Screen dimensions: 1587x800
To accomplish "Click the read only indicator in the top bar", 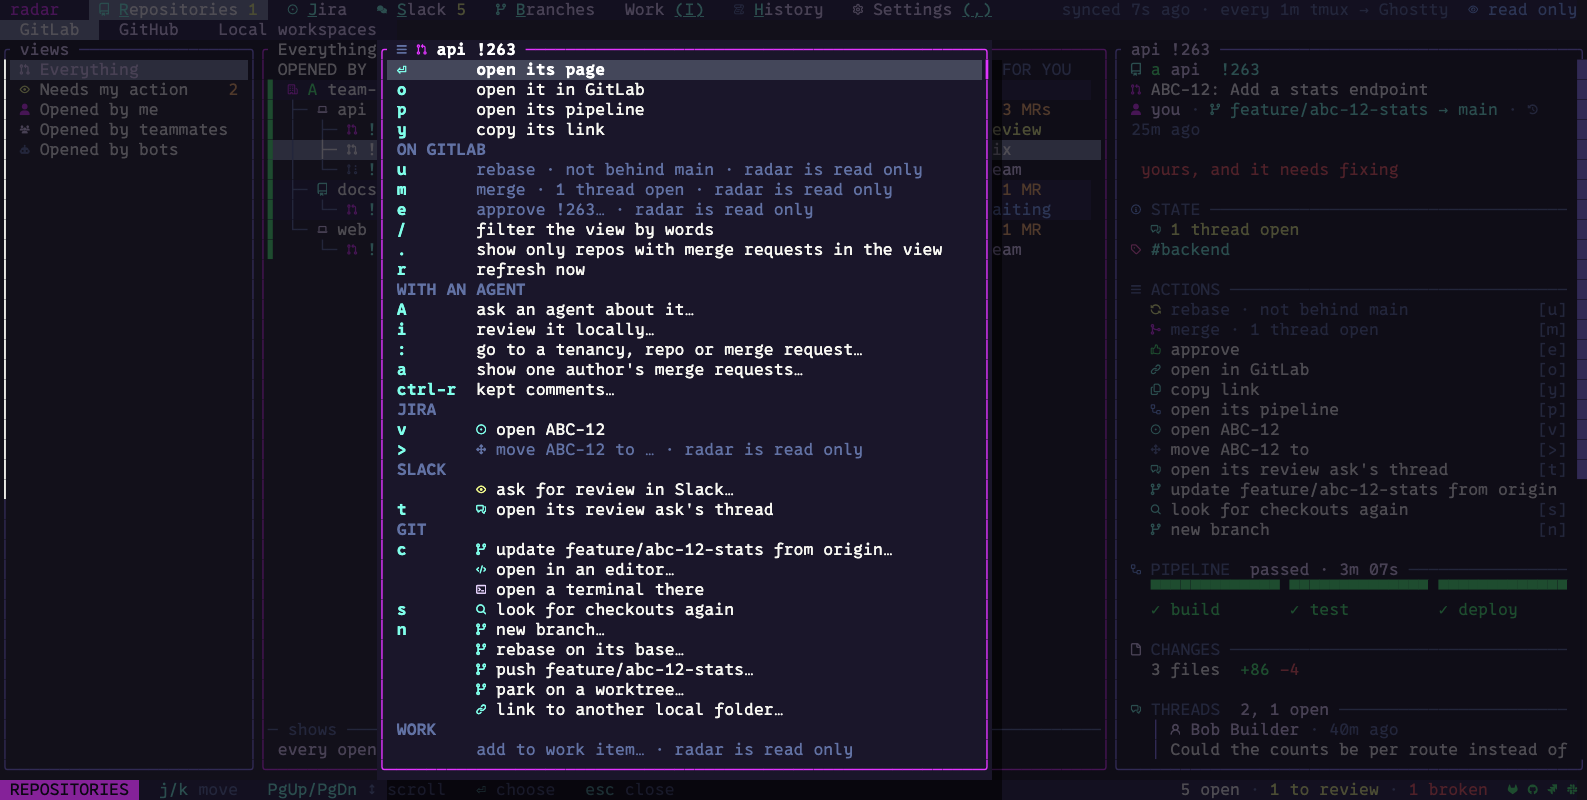I will point(1522,10).
